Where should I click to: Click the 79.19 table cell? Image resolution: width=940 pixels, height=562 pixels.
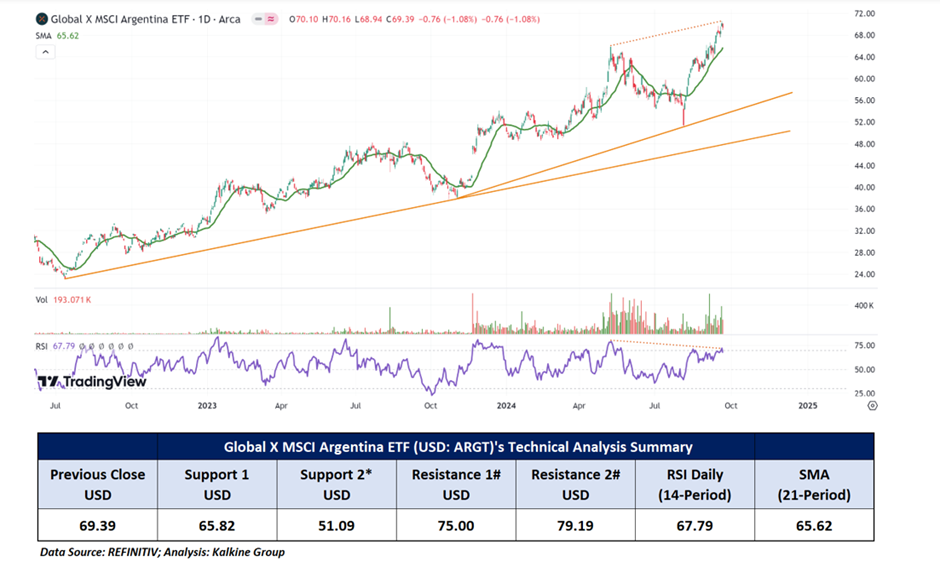[576, 526]
